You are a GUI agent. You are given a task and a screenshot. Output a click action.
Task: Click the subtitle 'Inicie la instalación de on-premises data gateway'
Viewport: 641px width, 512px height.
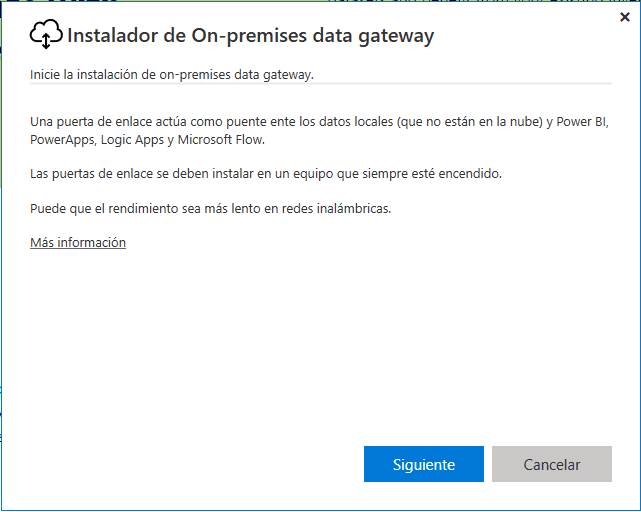coord(172,75)
